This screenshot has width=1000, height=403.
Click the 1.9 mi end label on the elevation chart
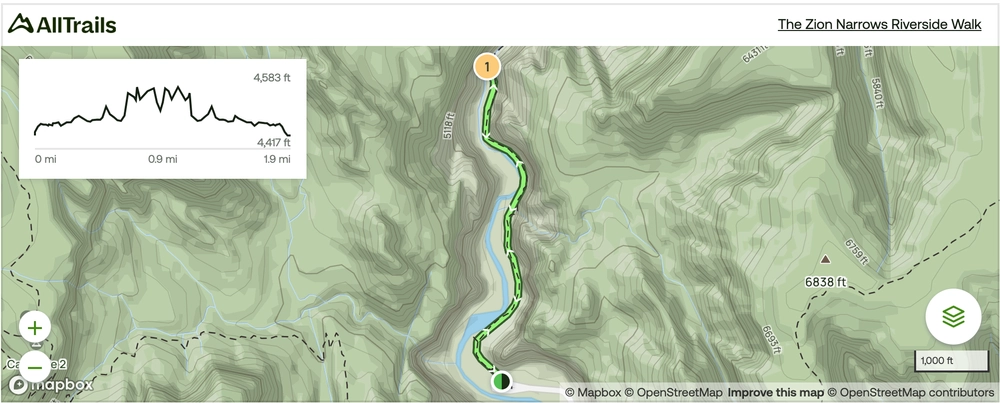pyautogui.click(x=277, y=159)
